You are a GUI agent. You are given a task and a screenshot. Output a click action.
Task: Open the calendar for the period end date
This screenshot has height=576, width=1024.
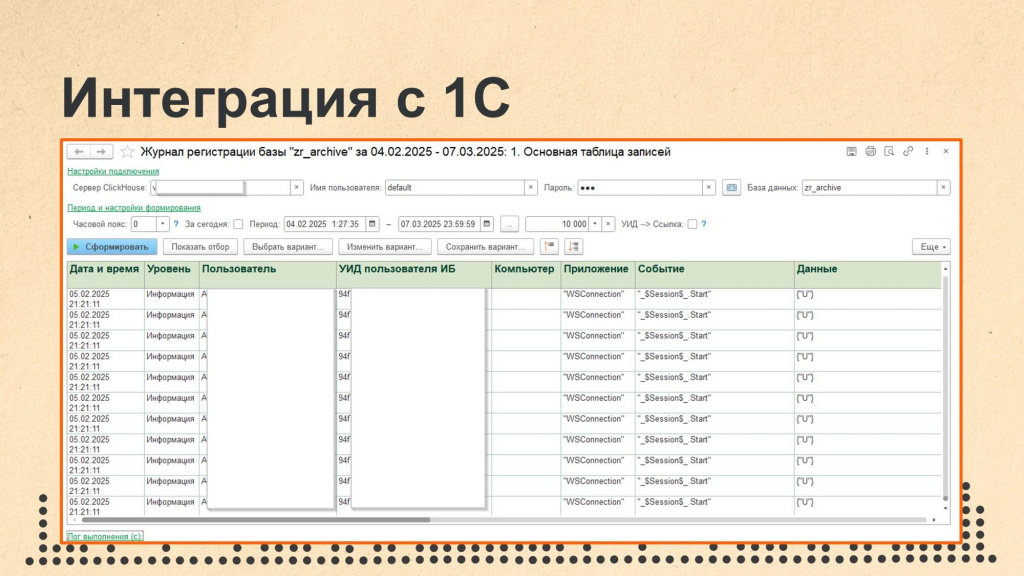[x=487, y=224]
